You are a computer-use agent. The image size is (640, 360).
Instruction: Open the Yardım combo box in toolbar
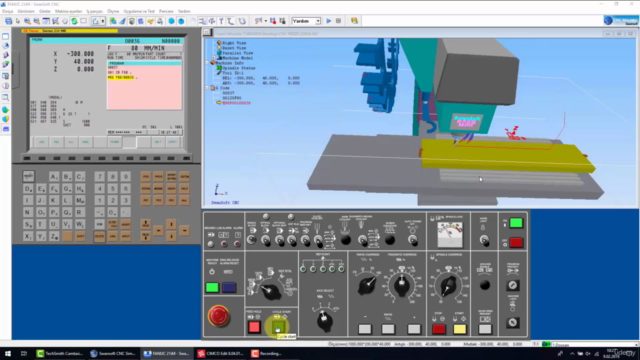click(x=306, y=21)
